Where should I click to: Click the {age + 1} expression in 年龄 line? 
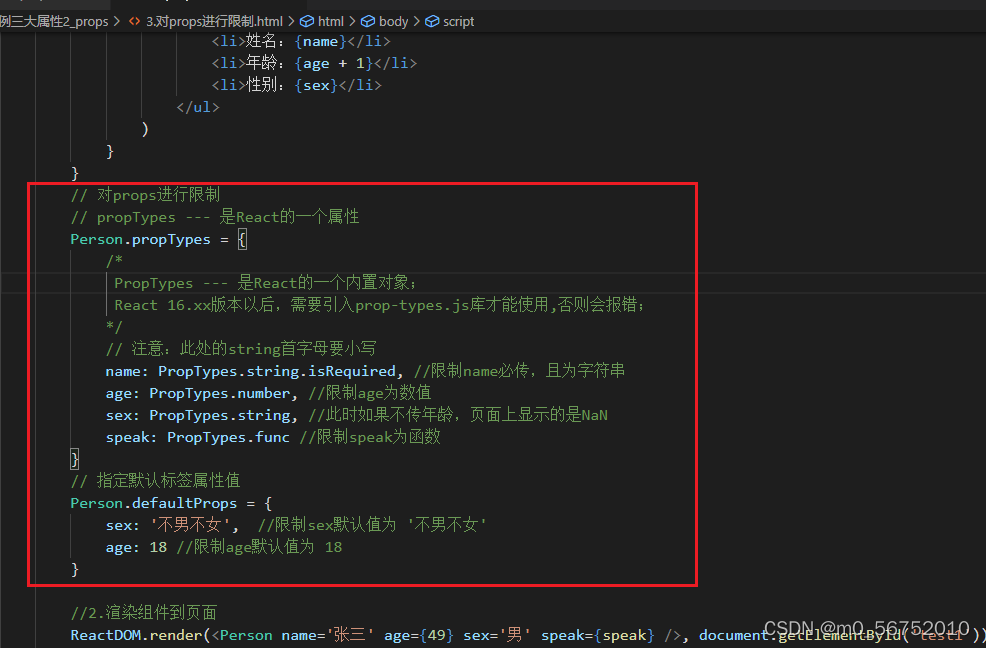point(332,62)
